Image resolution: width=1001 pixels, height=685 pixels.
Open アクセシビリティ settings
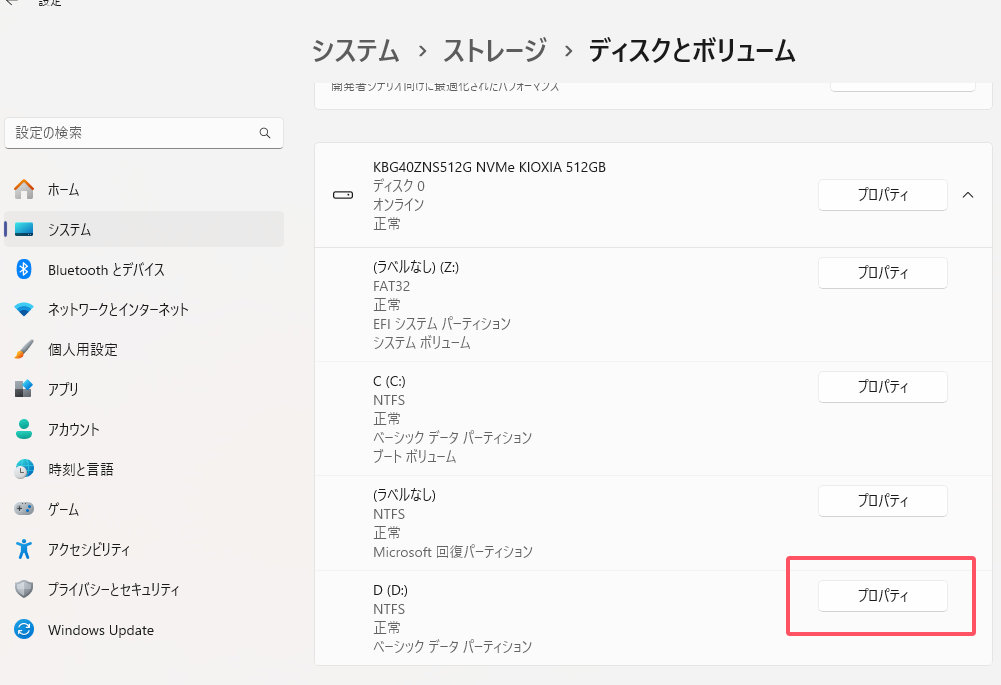click(x=90, y=549)
